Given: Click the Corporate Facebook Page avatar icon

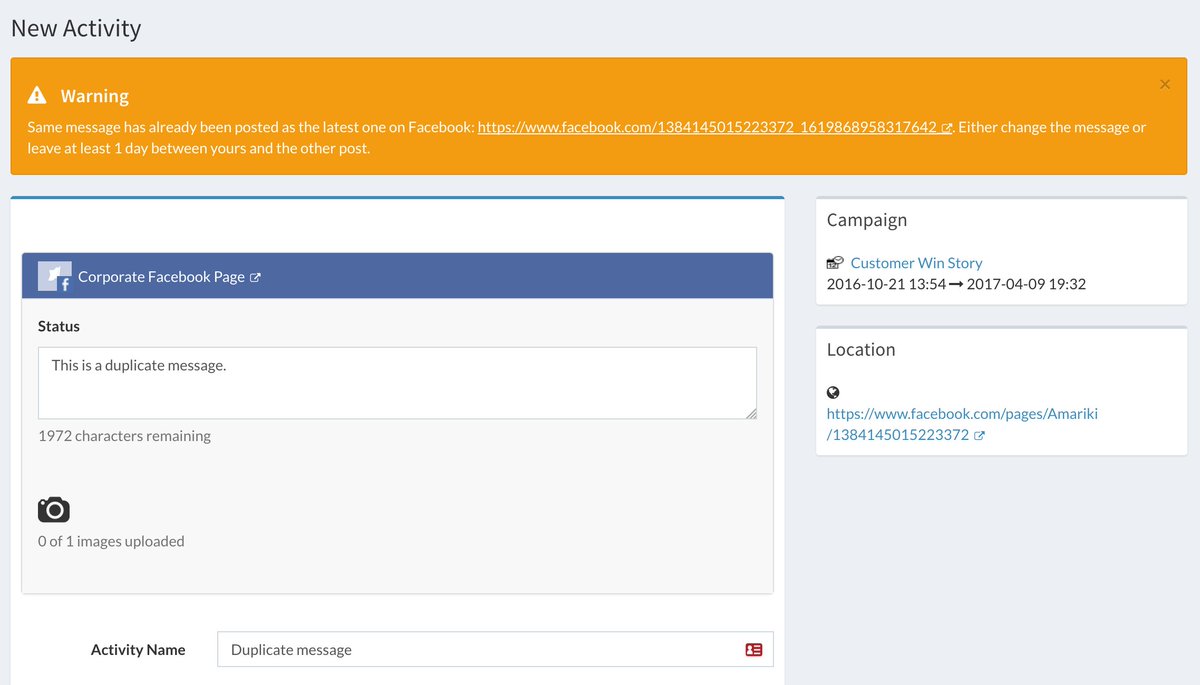Looking at the screenshot, I should point(54,276).
